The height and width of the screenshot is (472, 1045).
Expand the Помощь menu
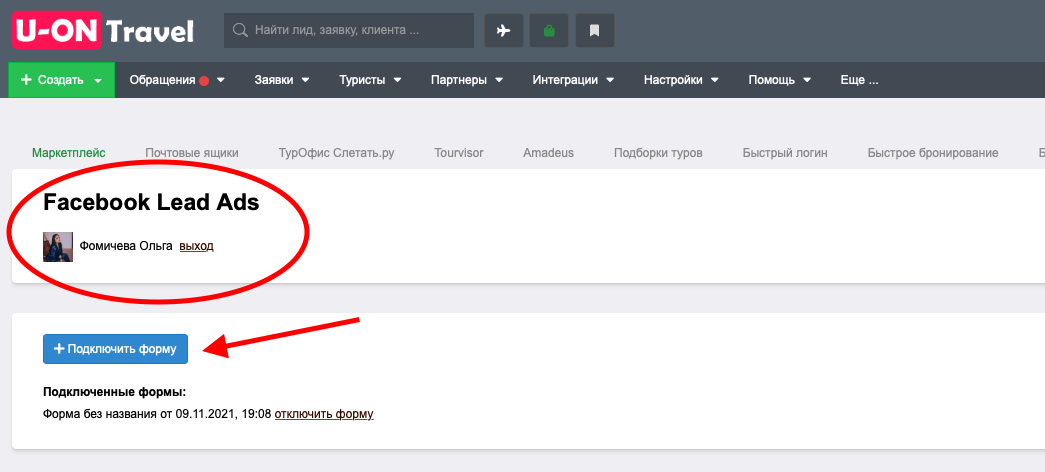[779, 80]
